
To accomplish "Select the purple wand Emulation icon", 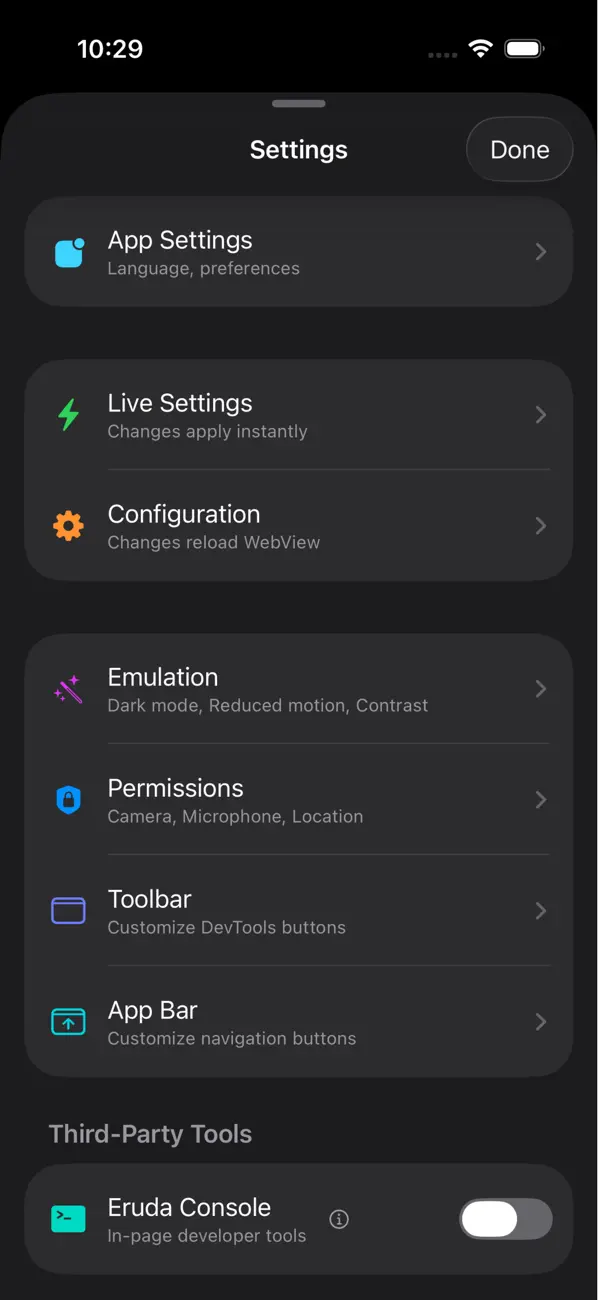I will [x=68, y=688].
